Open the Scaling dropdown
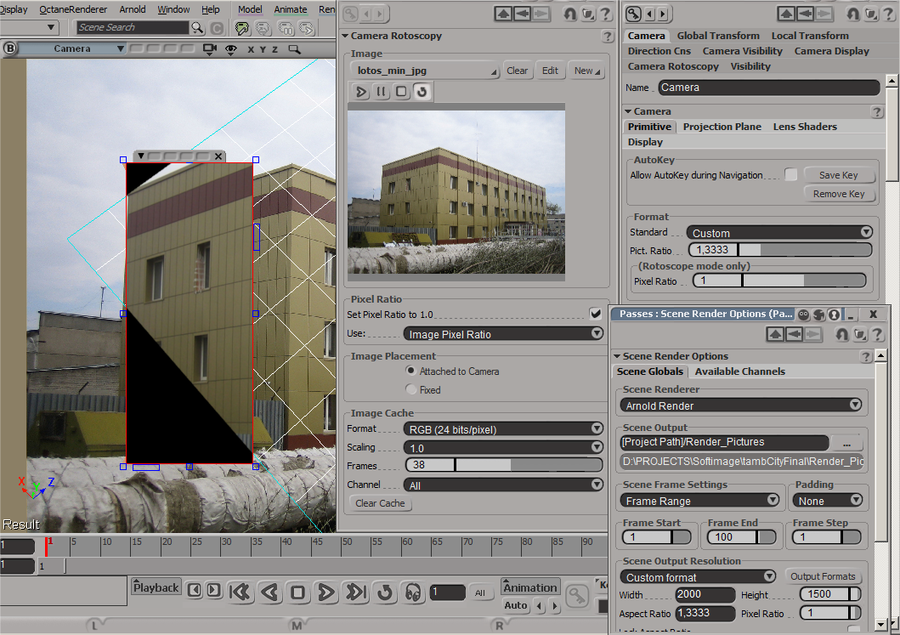900x635 pixels. click(503, 448)
